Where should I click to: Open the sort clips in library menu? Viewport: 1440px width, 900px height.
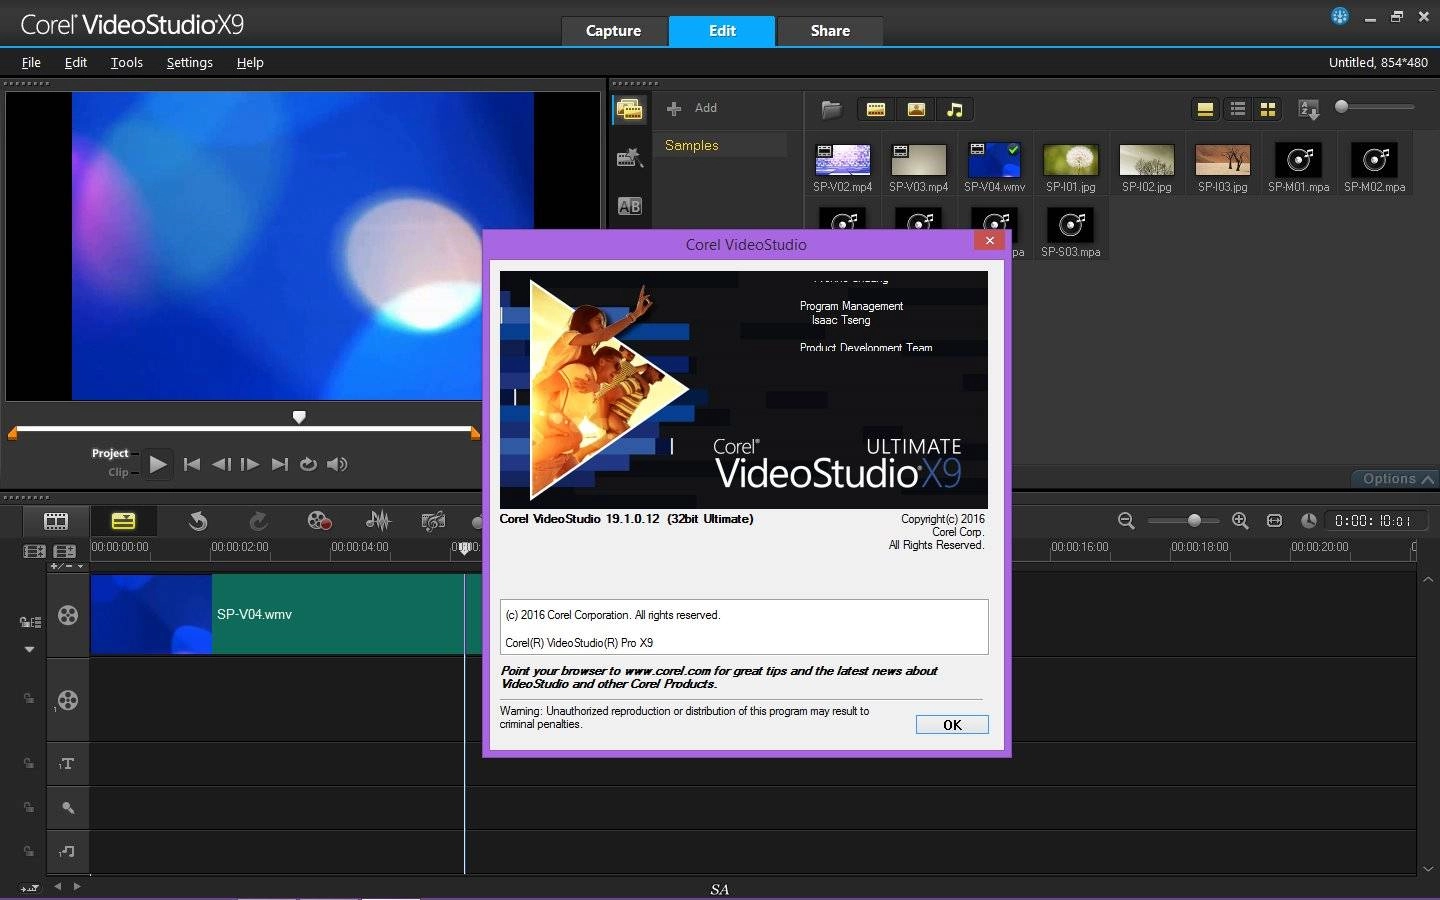coord(1309,110)
